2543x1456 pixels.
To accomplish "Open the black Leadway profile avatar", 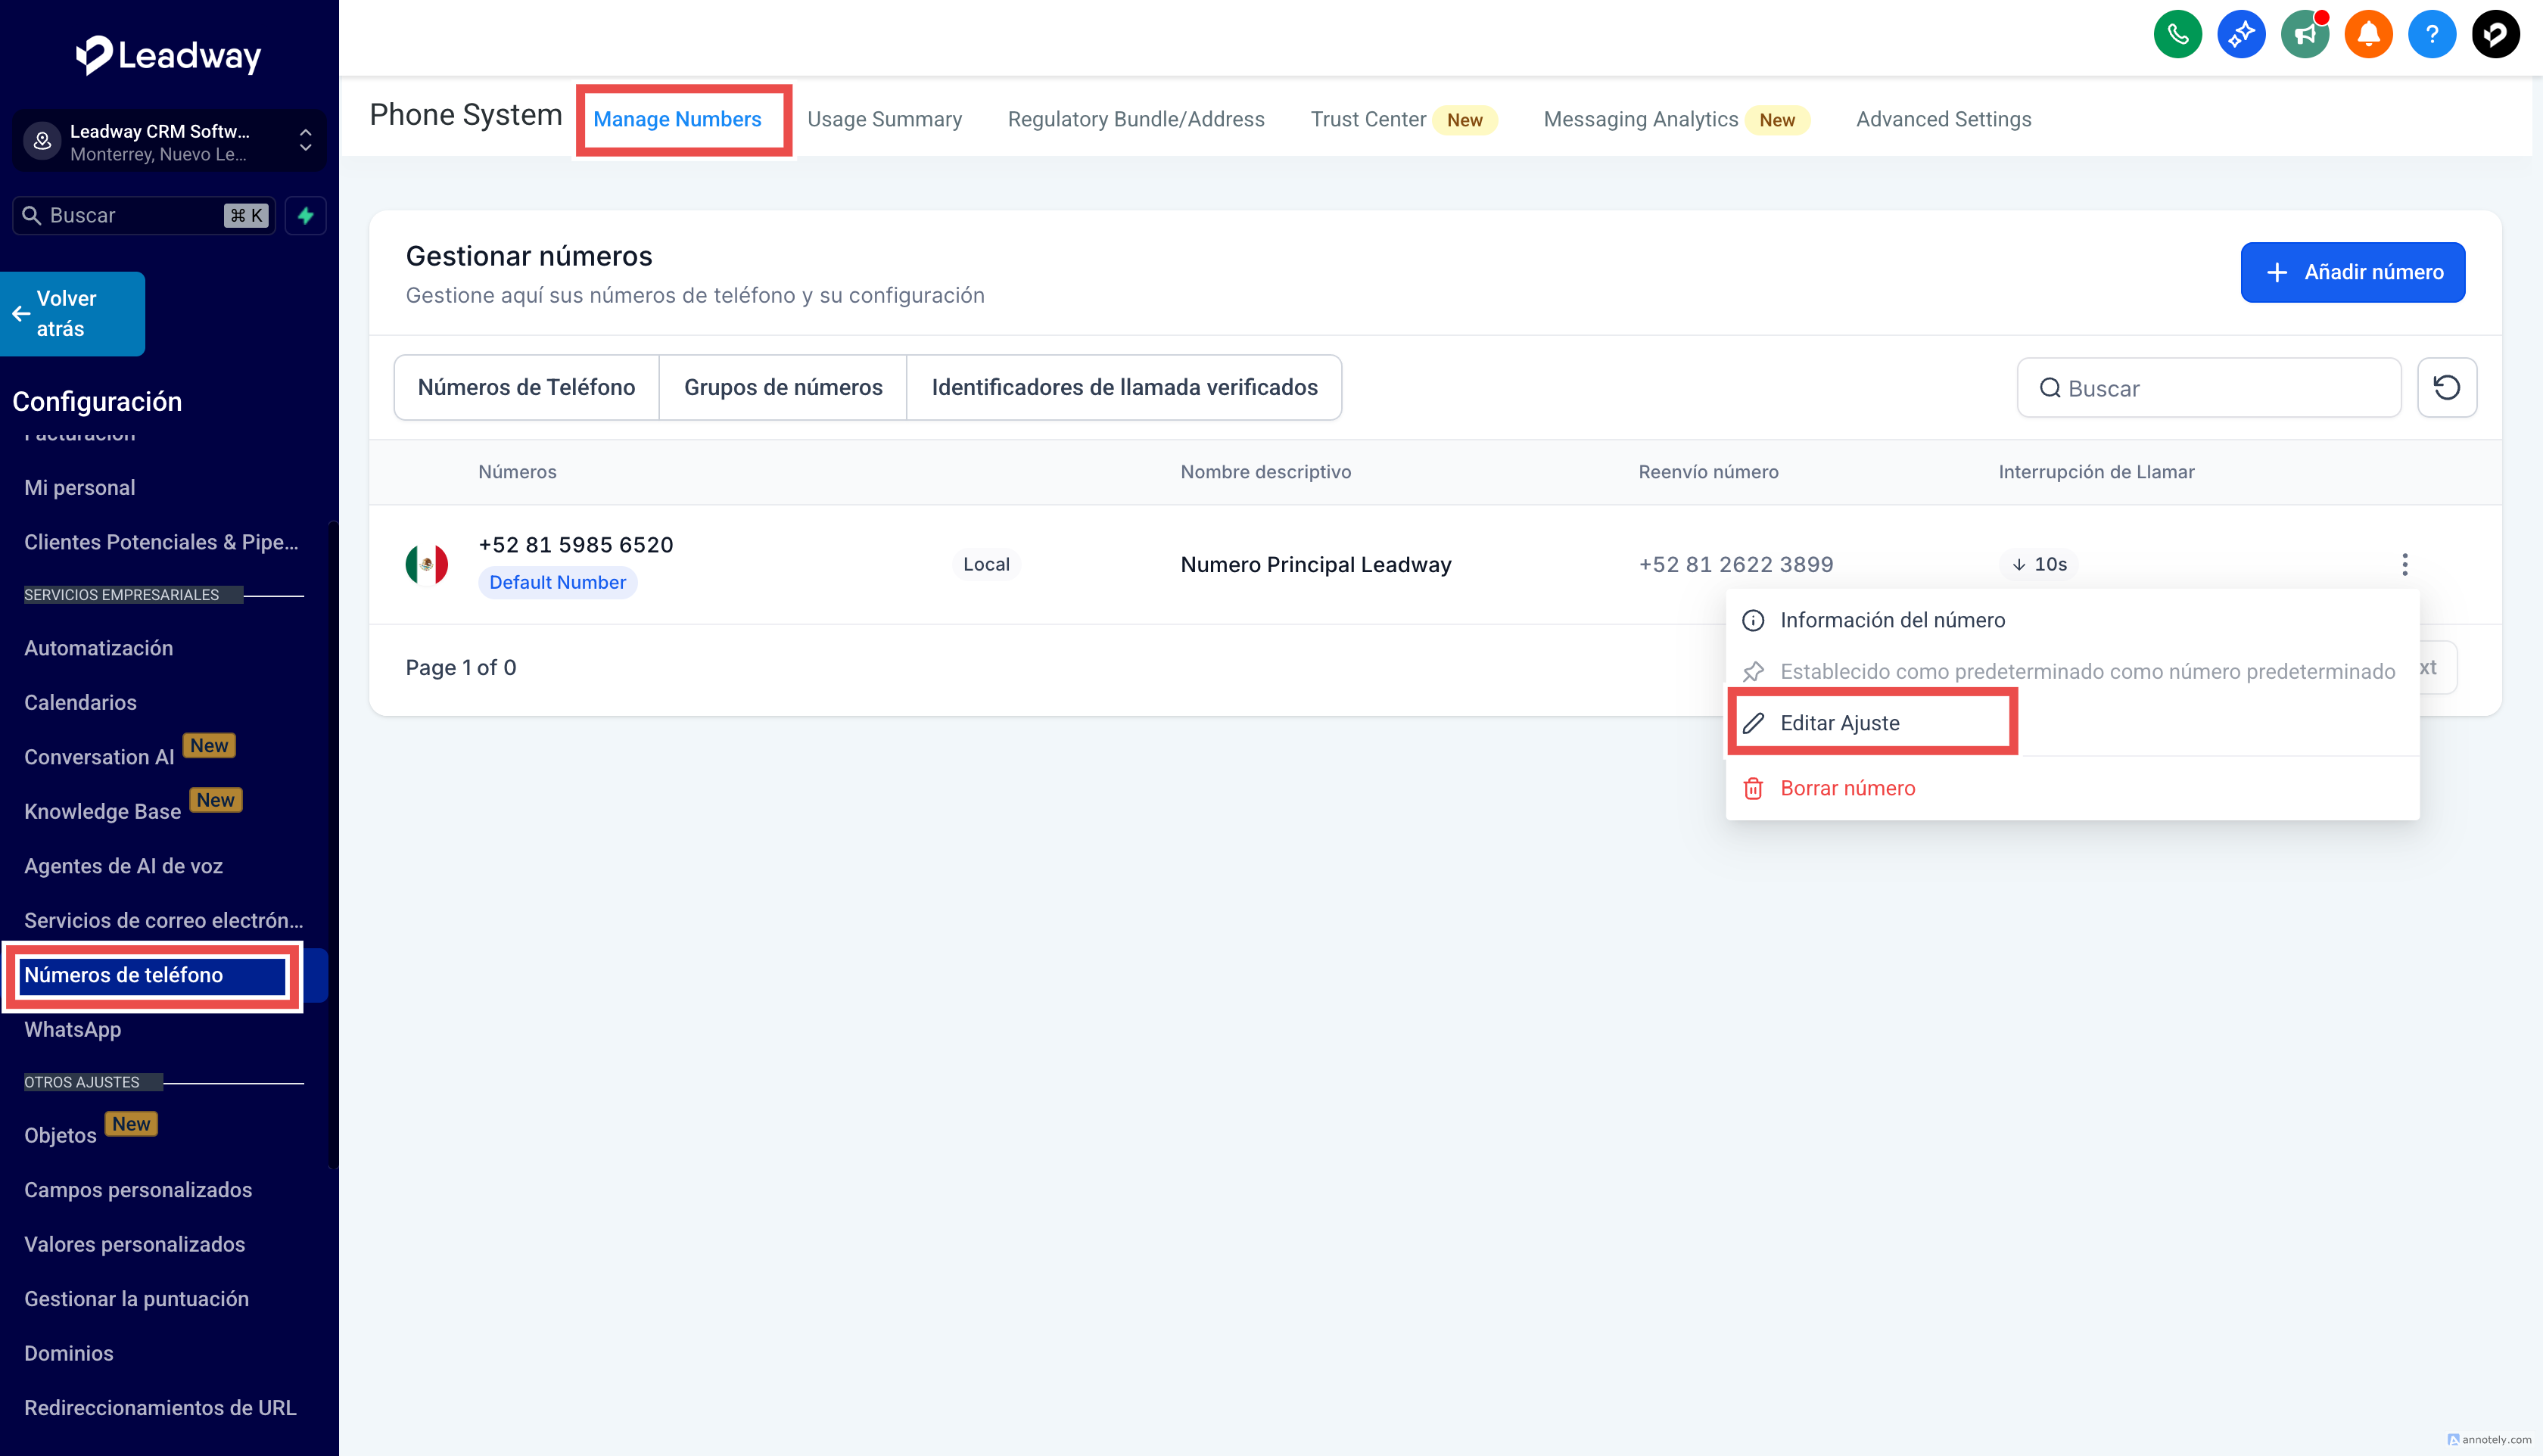I will point(2495,35).
